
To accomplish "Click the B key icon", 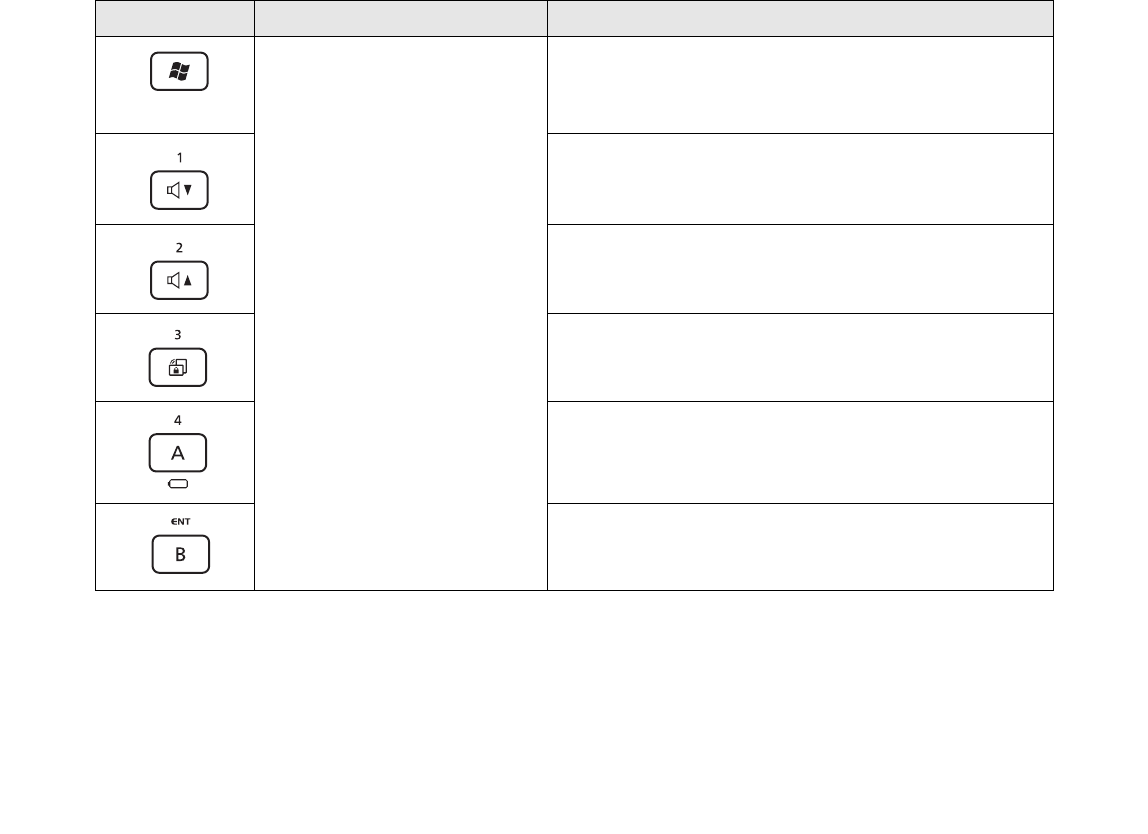I will [x=181, y=554].
